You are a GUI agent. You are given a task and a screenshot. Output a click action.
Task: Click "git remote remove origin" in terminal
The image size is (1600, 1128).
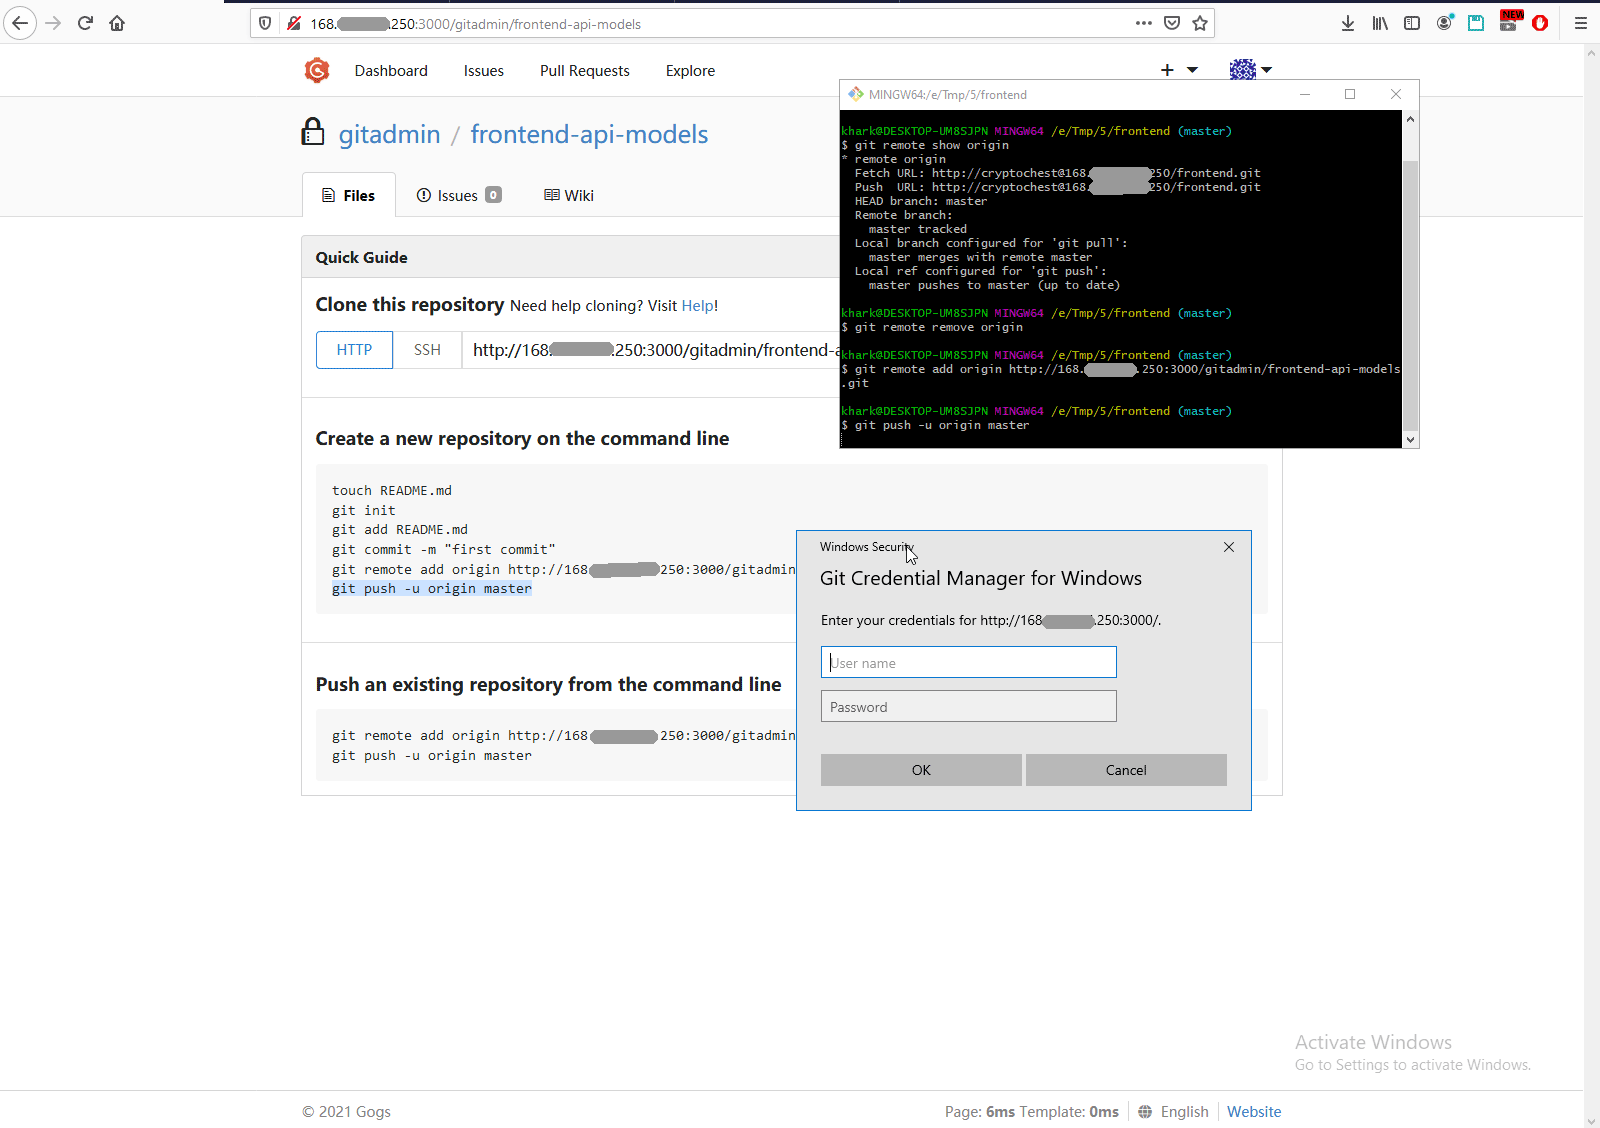[939, 327]
